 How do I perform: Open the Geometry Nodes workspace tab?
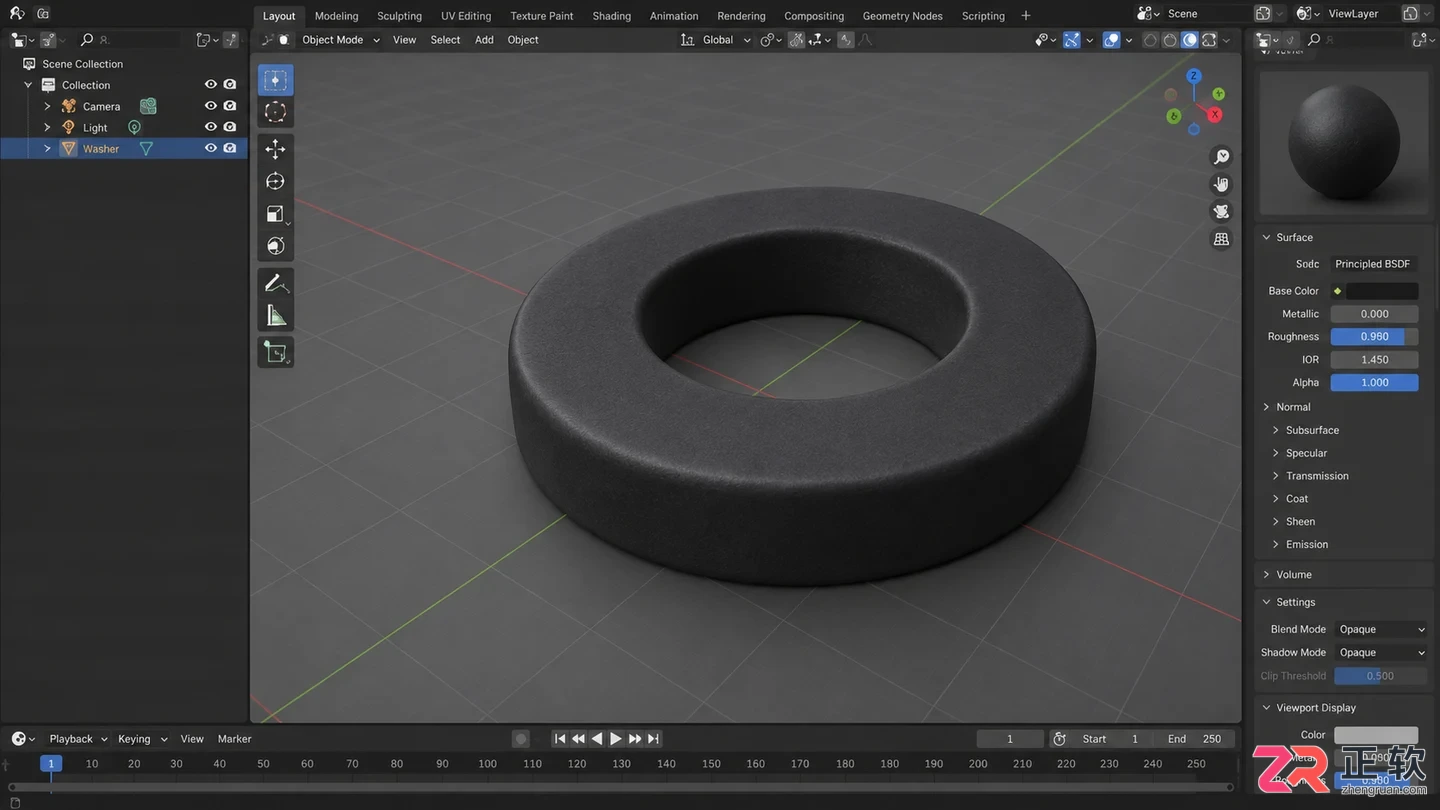click(x=902, y=16)
